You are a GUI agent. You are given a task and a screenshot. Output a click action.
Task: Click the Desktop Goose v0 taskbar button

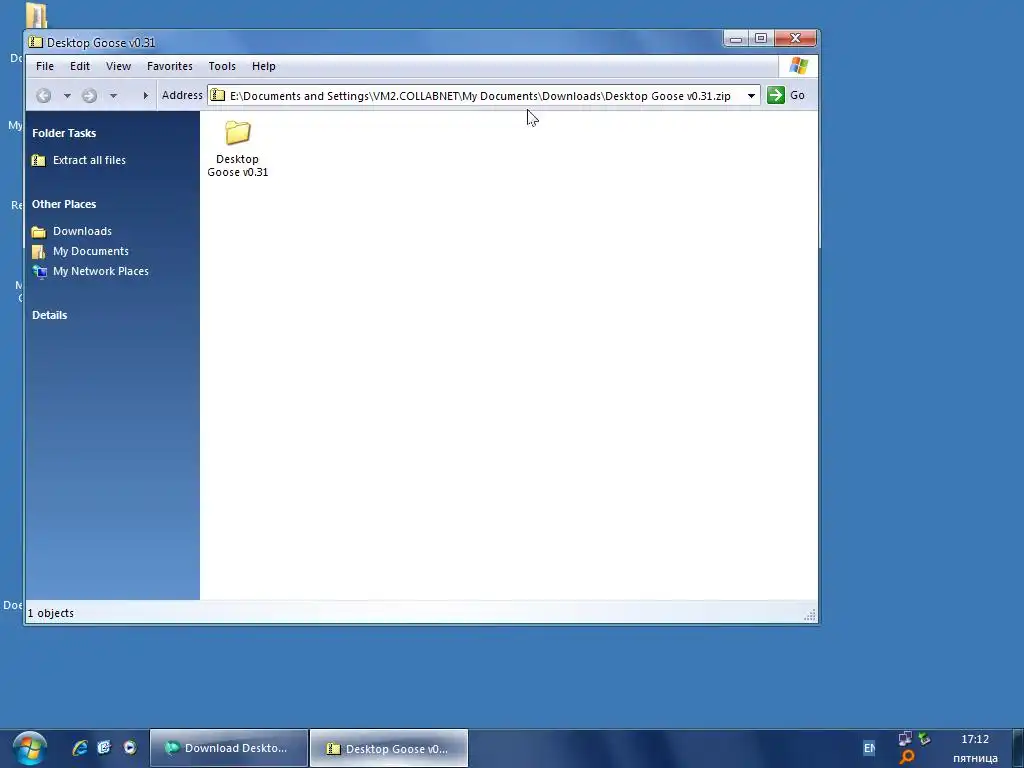point(389,748)
